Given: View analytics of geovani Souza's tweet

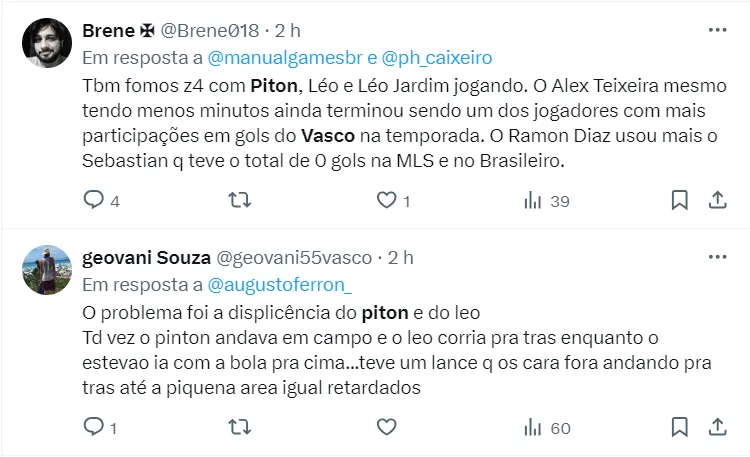Looking at the screenshot, I should (x=533, y=428).
